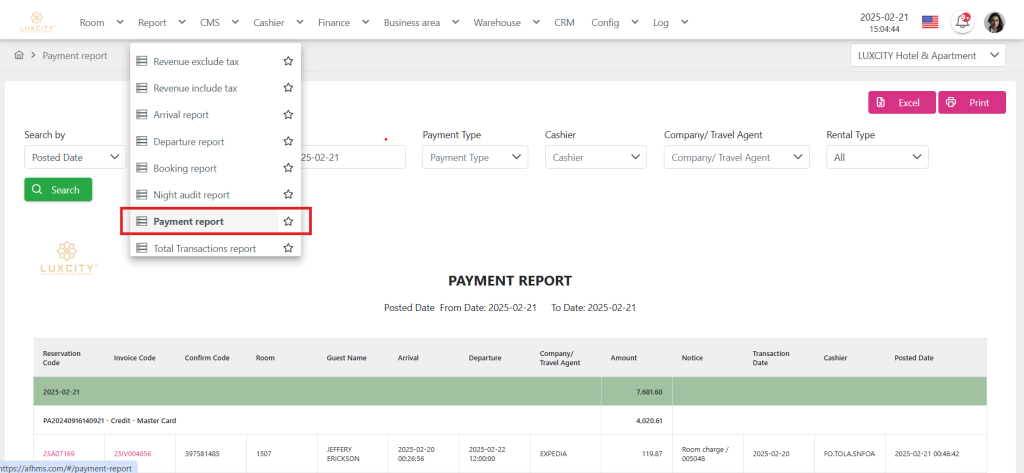Open the user profile avatar
1024x473 pixels.
995,22
